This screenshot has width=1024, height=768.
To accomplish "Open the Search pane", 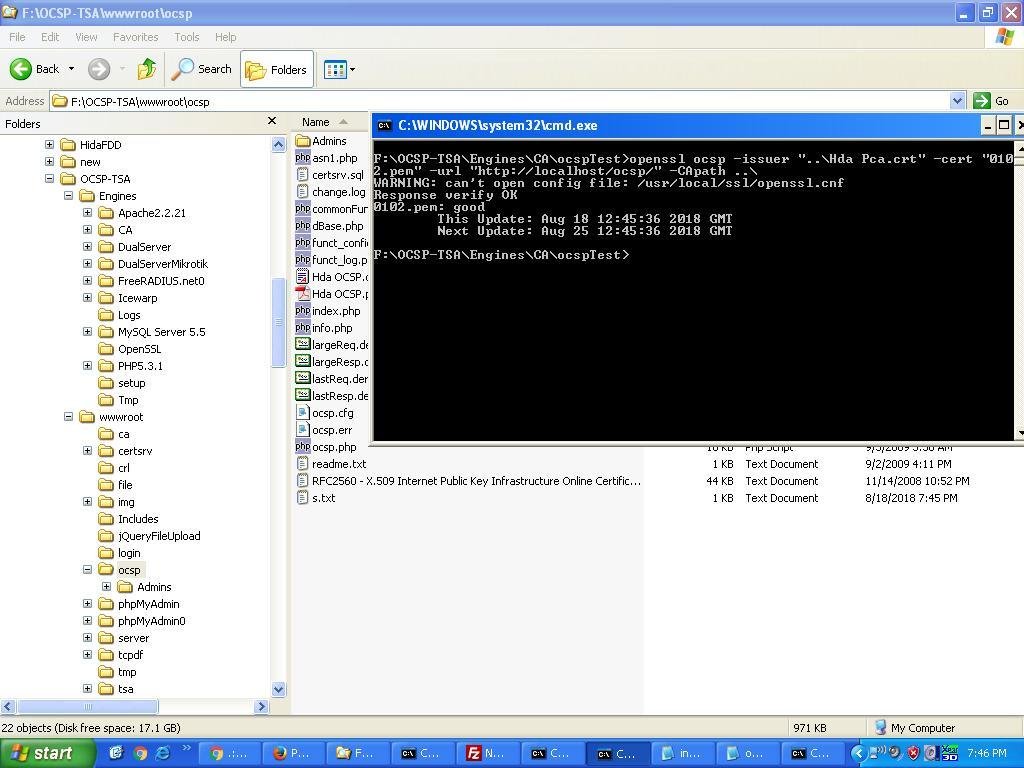I will (x=203, y=69).
